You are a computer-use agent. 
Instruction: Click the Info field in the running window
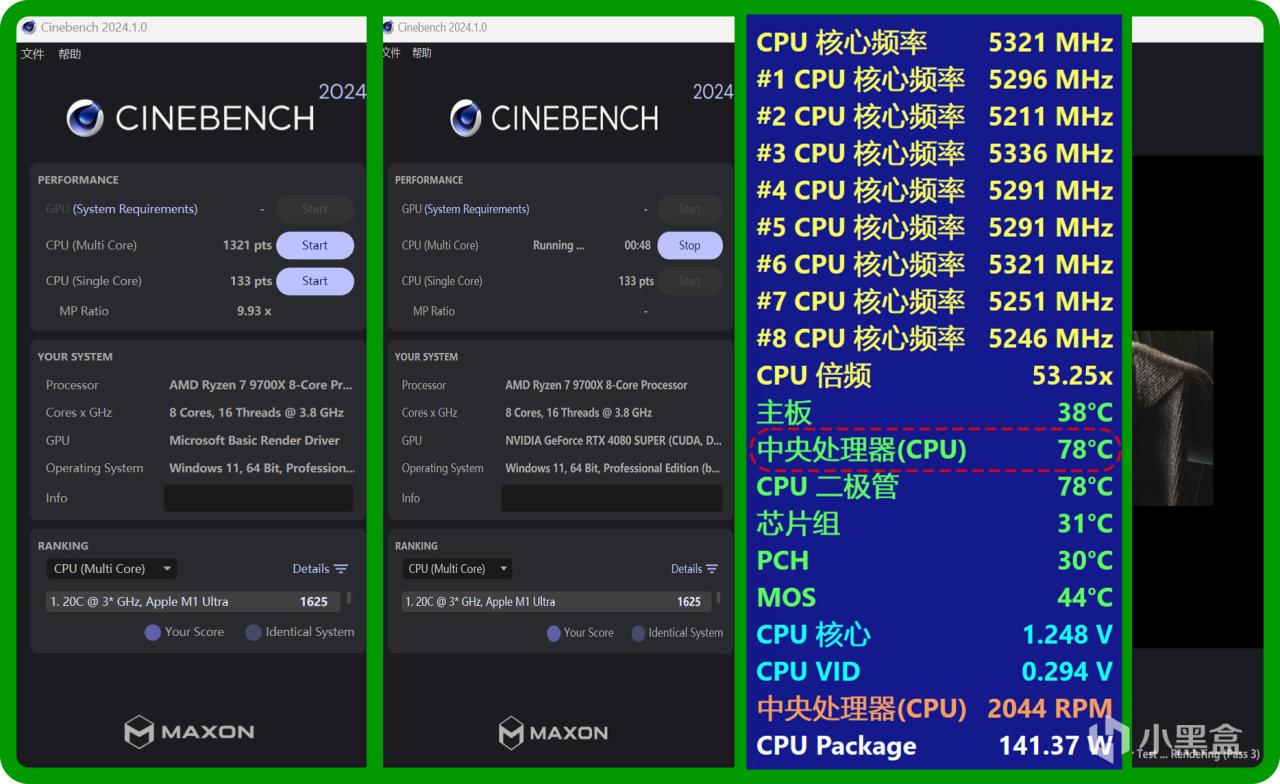(611, 498)
